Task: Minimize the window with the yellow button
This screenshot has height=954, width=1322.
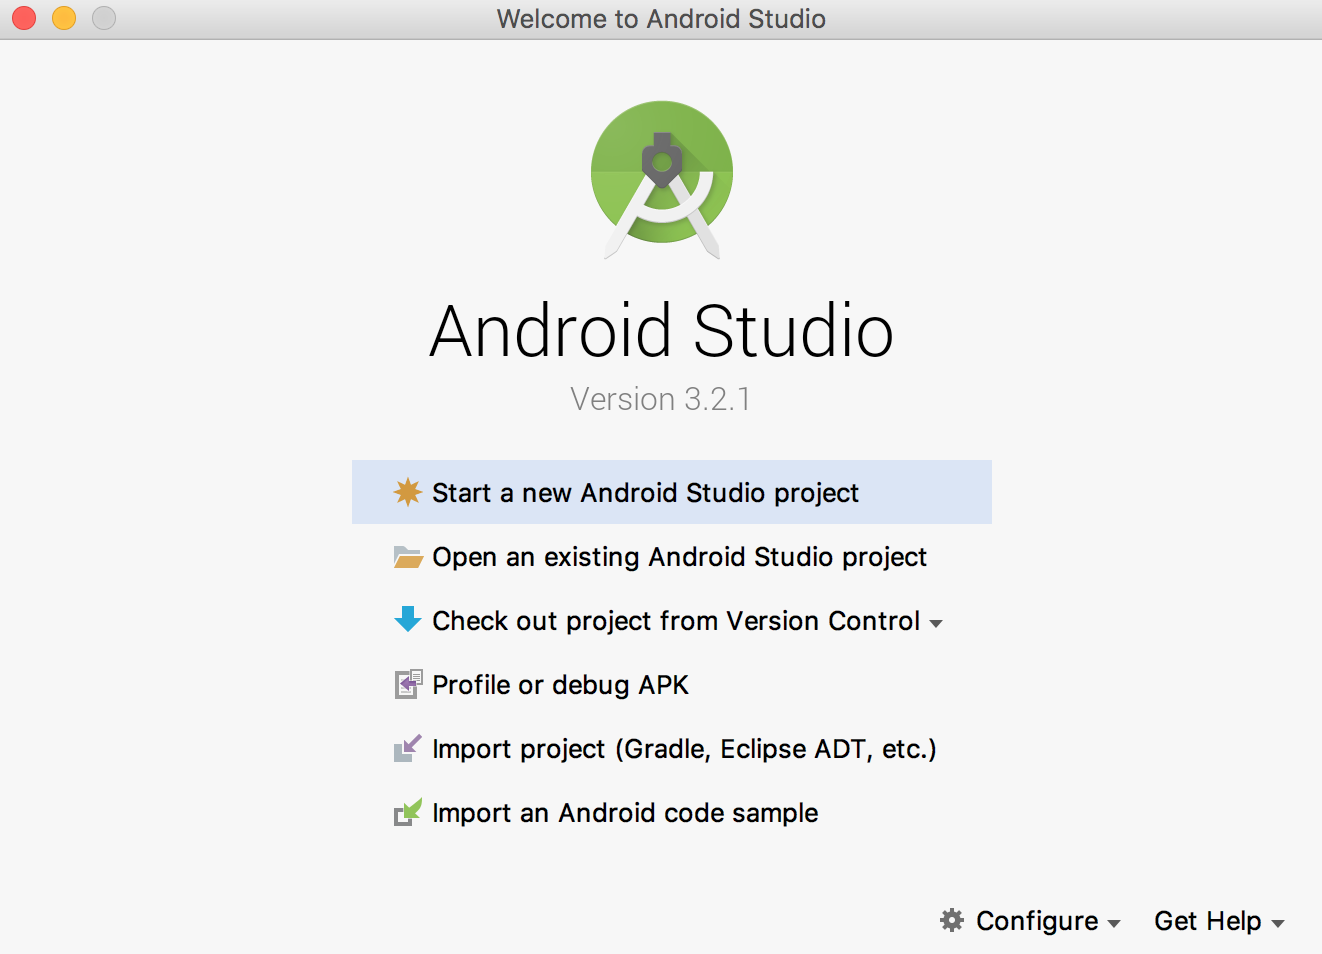Action: (64, 18)
